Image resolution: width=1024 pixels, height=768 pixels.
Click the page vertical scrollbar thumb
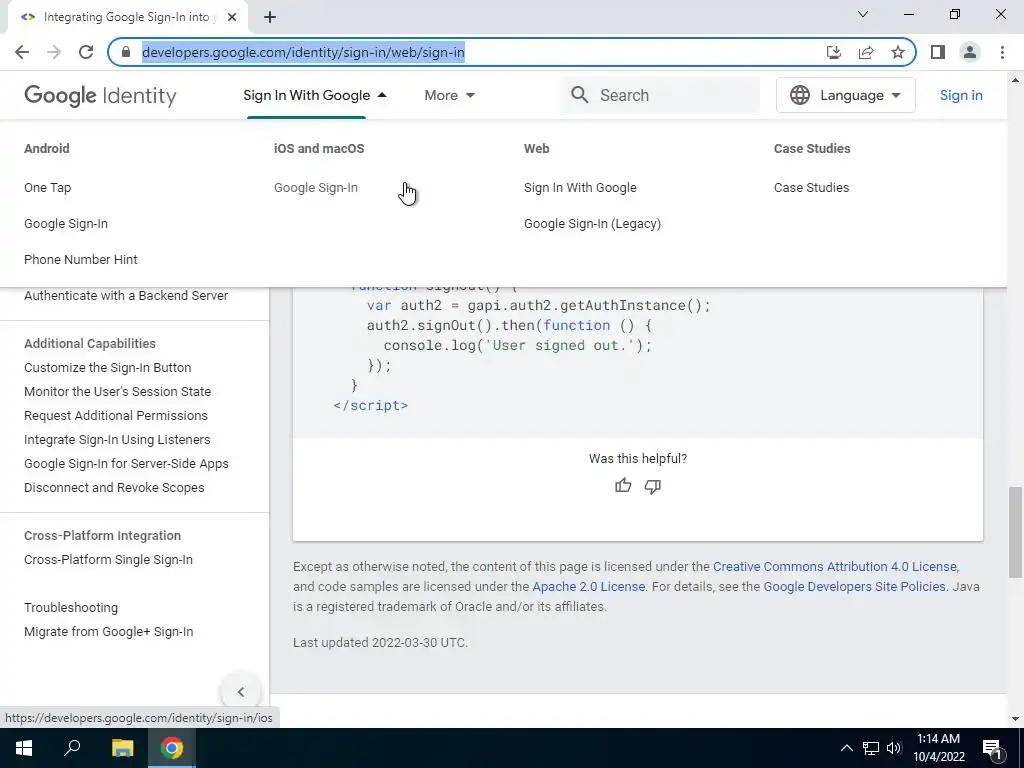coord(1015,532)
